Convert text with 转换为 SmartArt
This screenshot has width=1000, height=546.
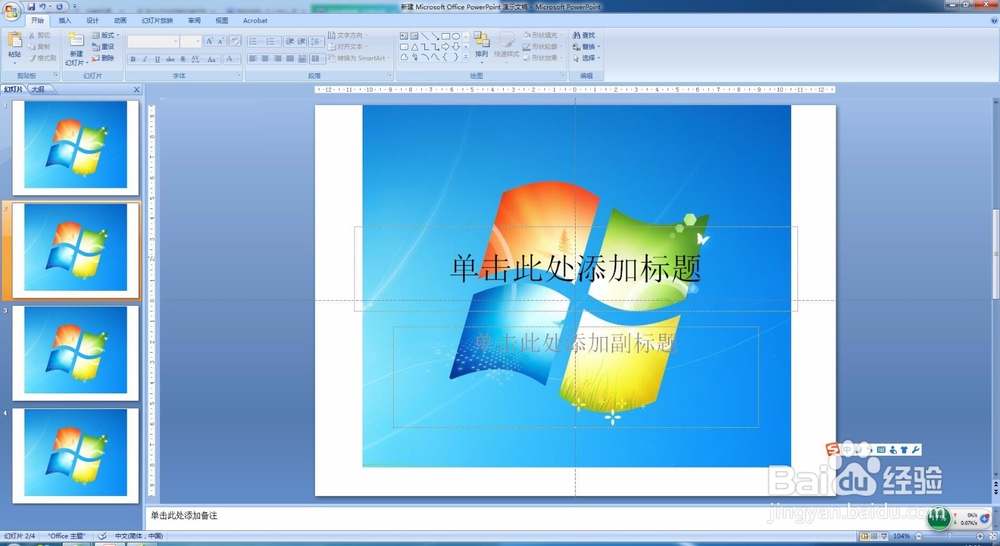coord(359,58)
